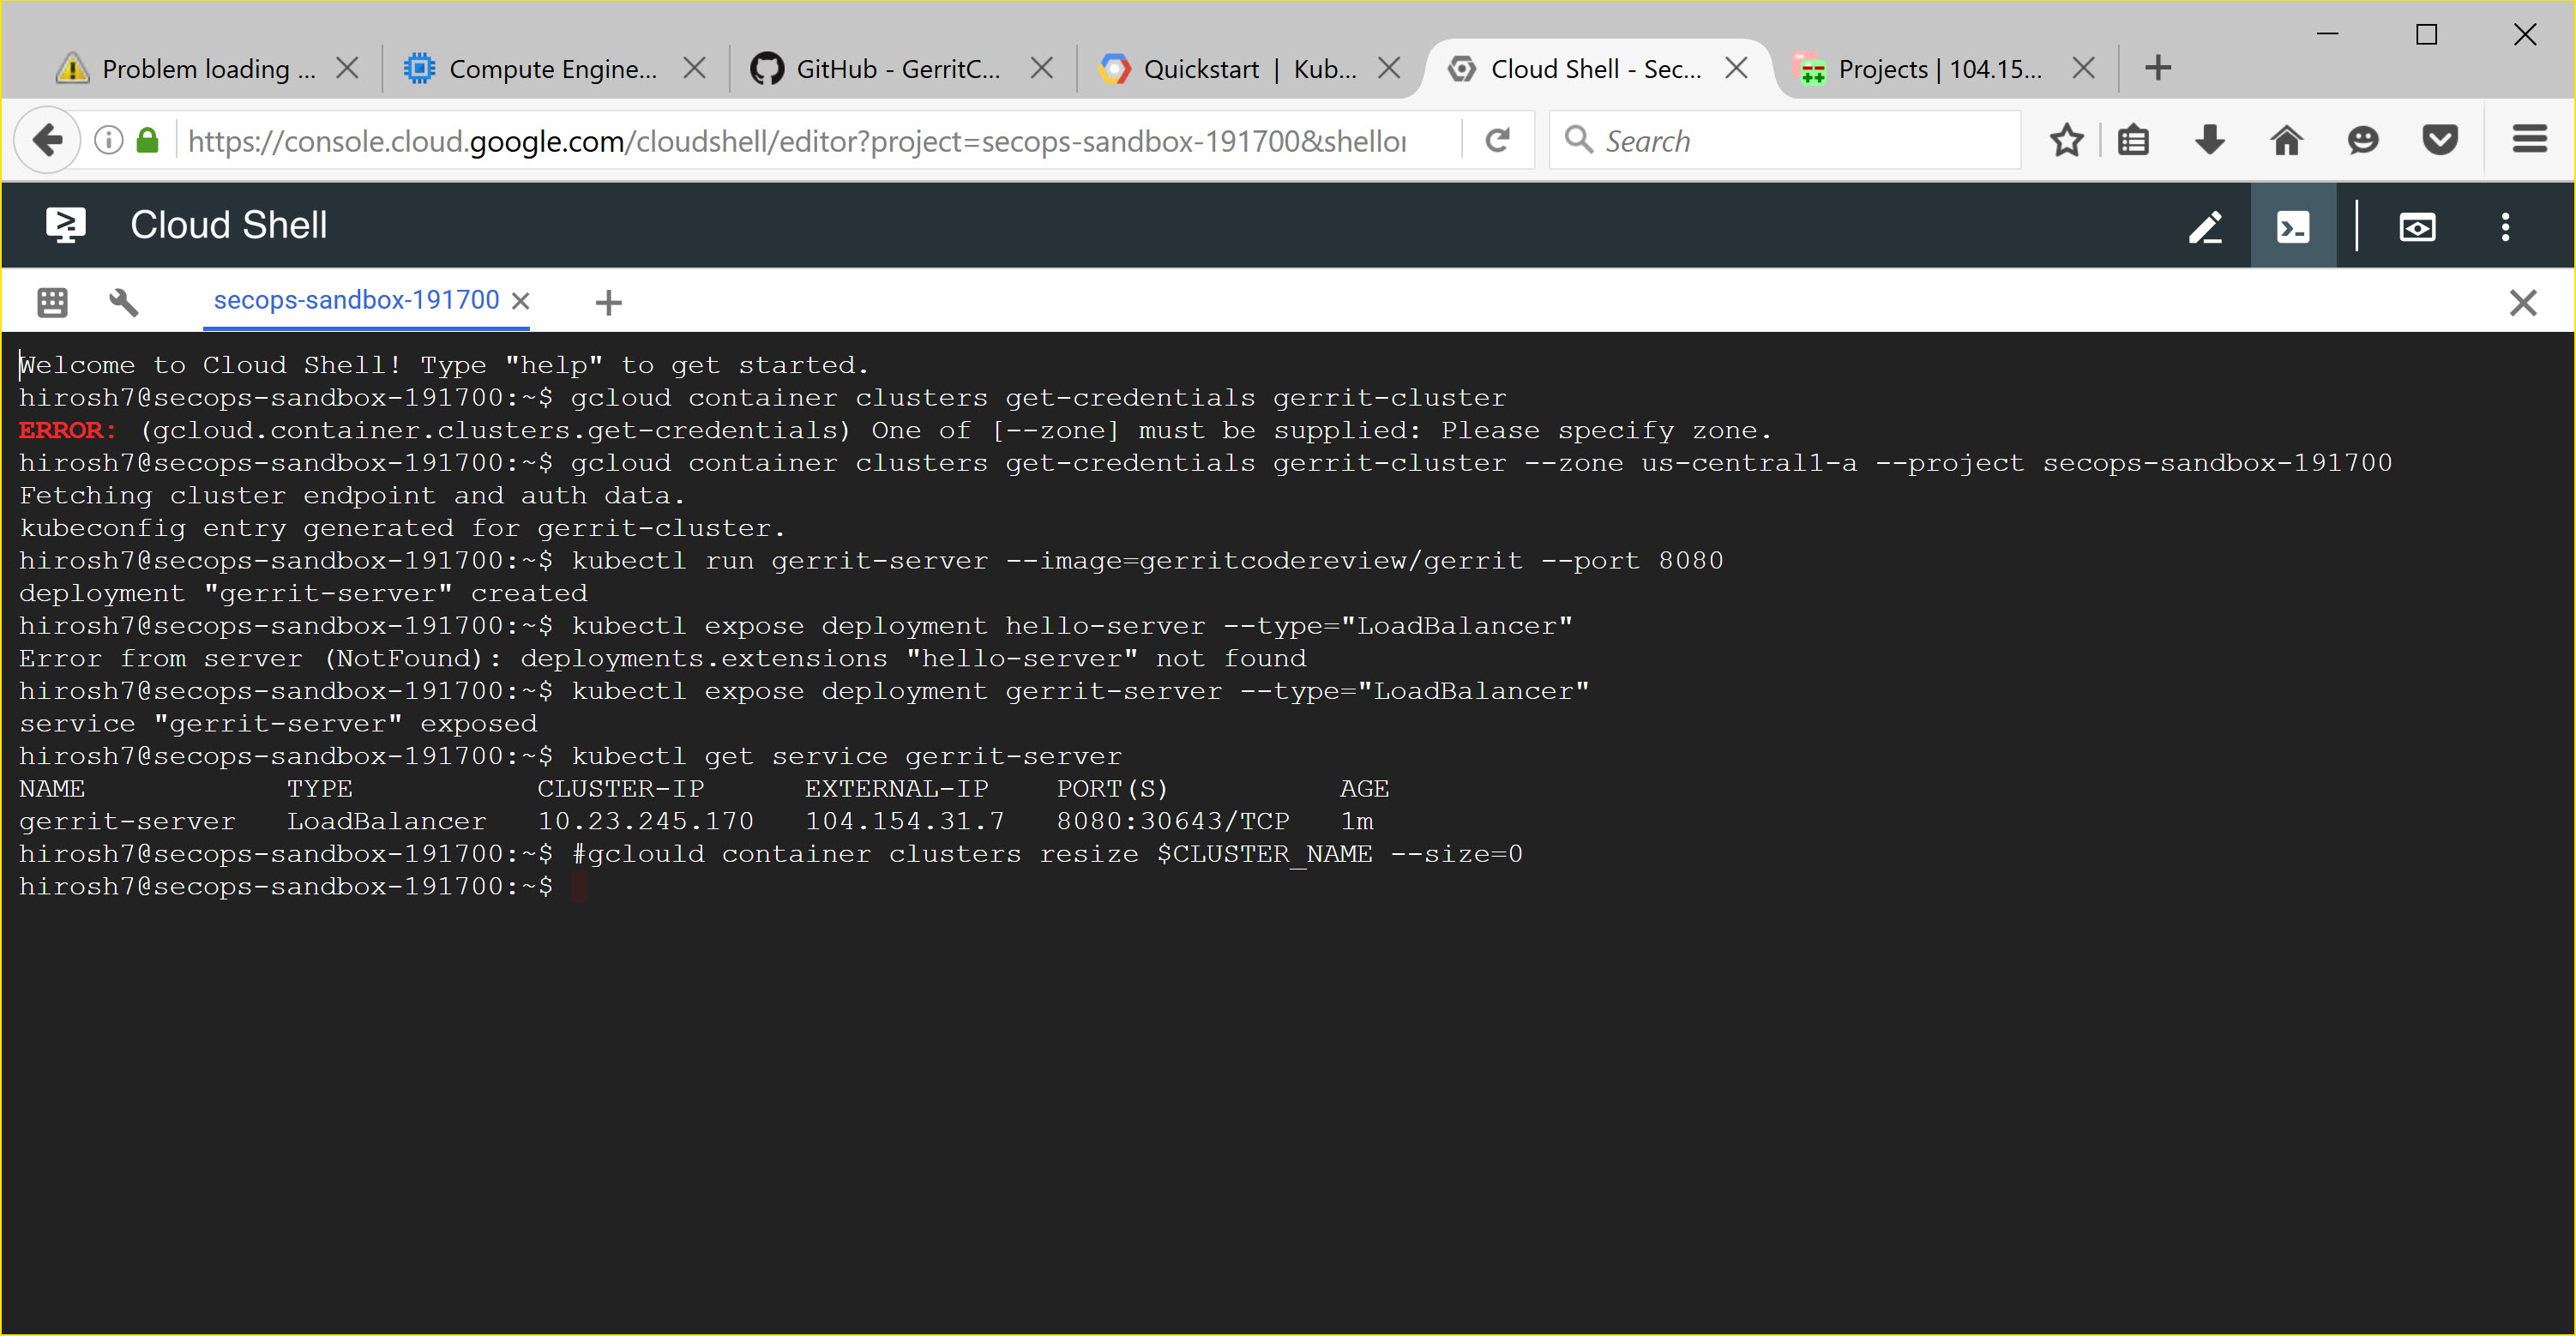Image resolution: width=2576 pixels, height=1336 pixels.
Task: Show site information icon in address bar
Action: (x=108, y=140)
